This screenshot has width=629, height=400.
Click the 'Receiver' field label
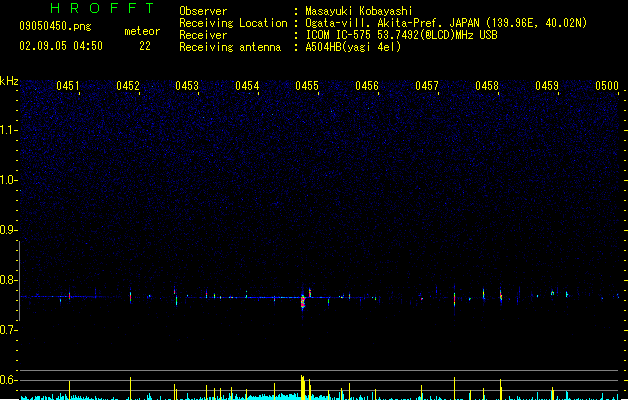point(203,35)
